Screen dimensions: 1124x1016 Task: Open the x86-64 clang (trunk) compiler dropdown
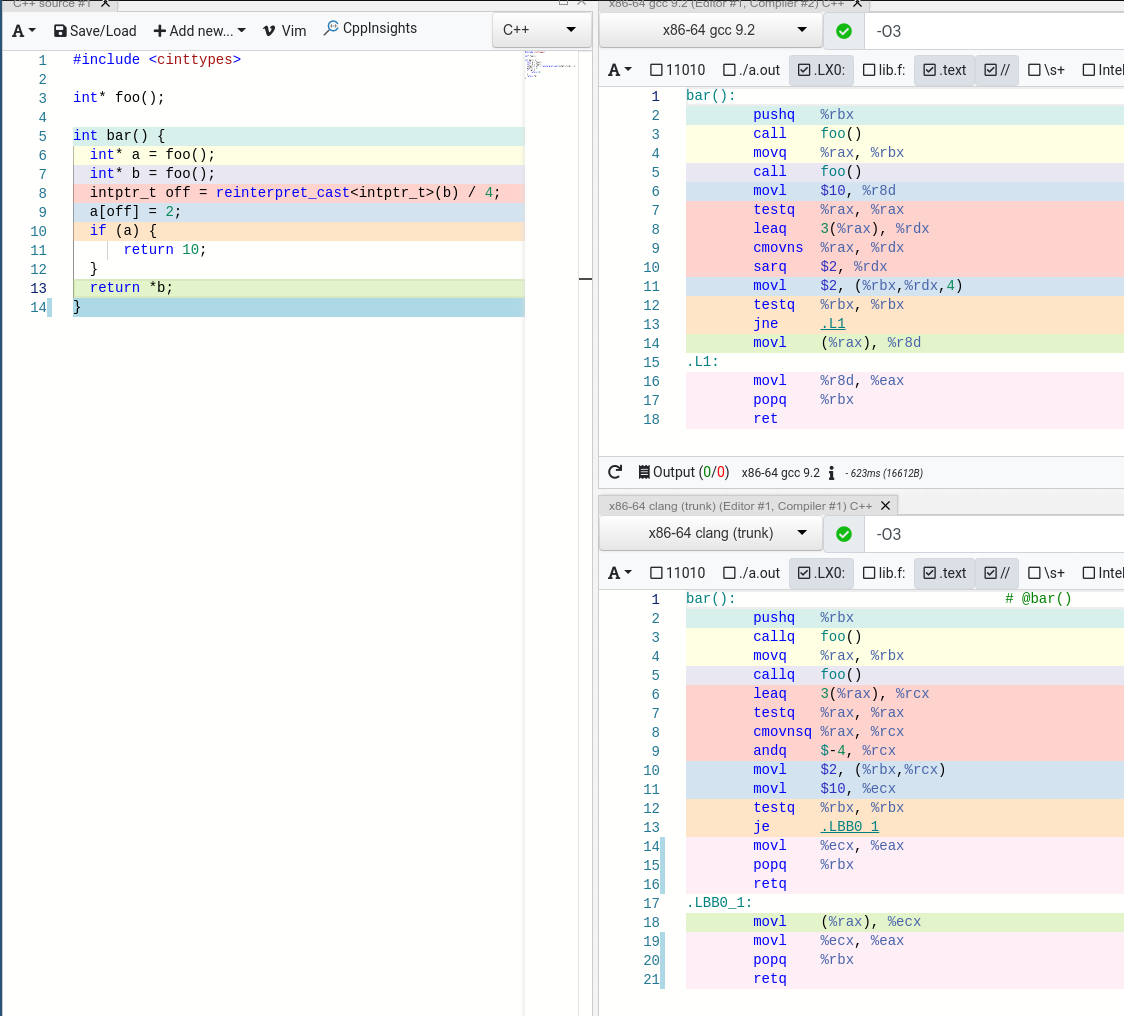coord(710,533)
